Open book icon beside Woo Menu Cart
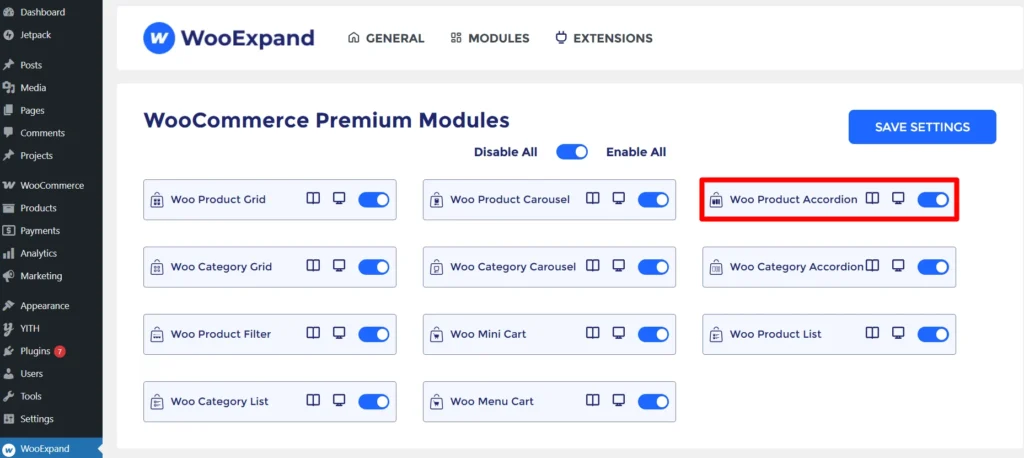Screen dimensions: 1024x458 pyautogui.click(x=593, y=400)
